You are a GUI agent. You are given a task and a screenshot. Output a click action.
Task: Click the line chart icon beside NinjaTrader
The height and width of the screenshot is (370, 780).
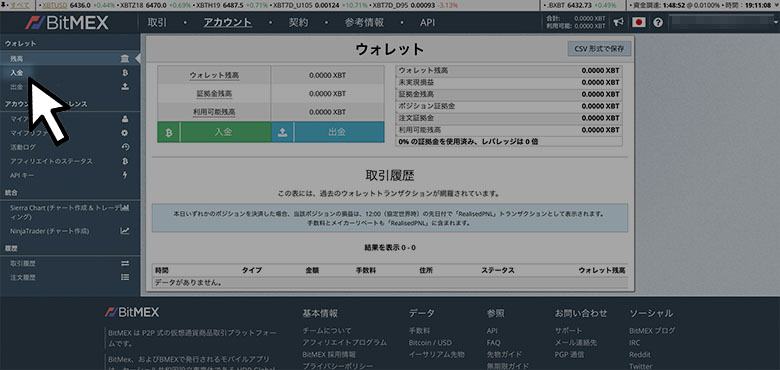pos(125,231)
